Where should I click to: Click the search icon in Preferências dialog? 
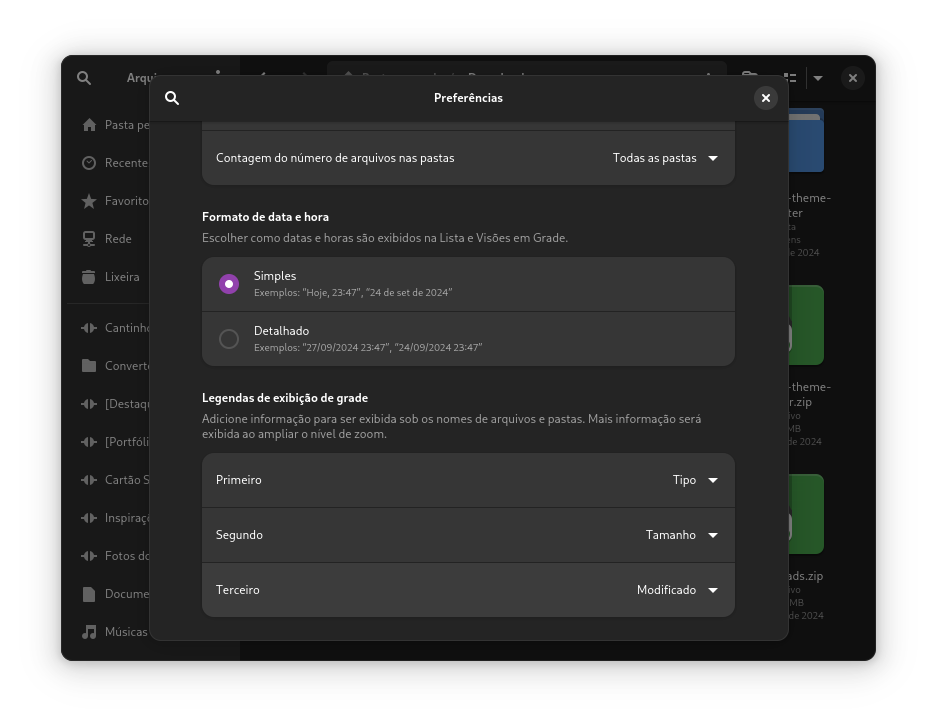[172, 98]
